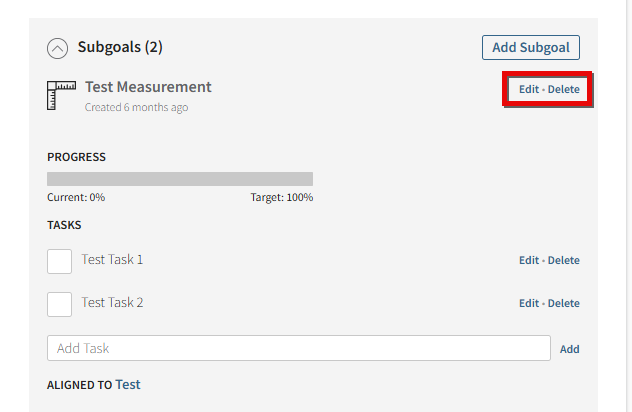Edit Test Task 2
Image resolution: width=632 pixels, height=412 pixels.
coord(529,303)
